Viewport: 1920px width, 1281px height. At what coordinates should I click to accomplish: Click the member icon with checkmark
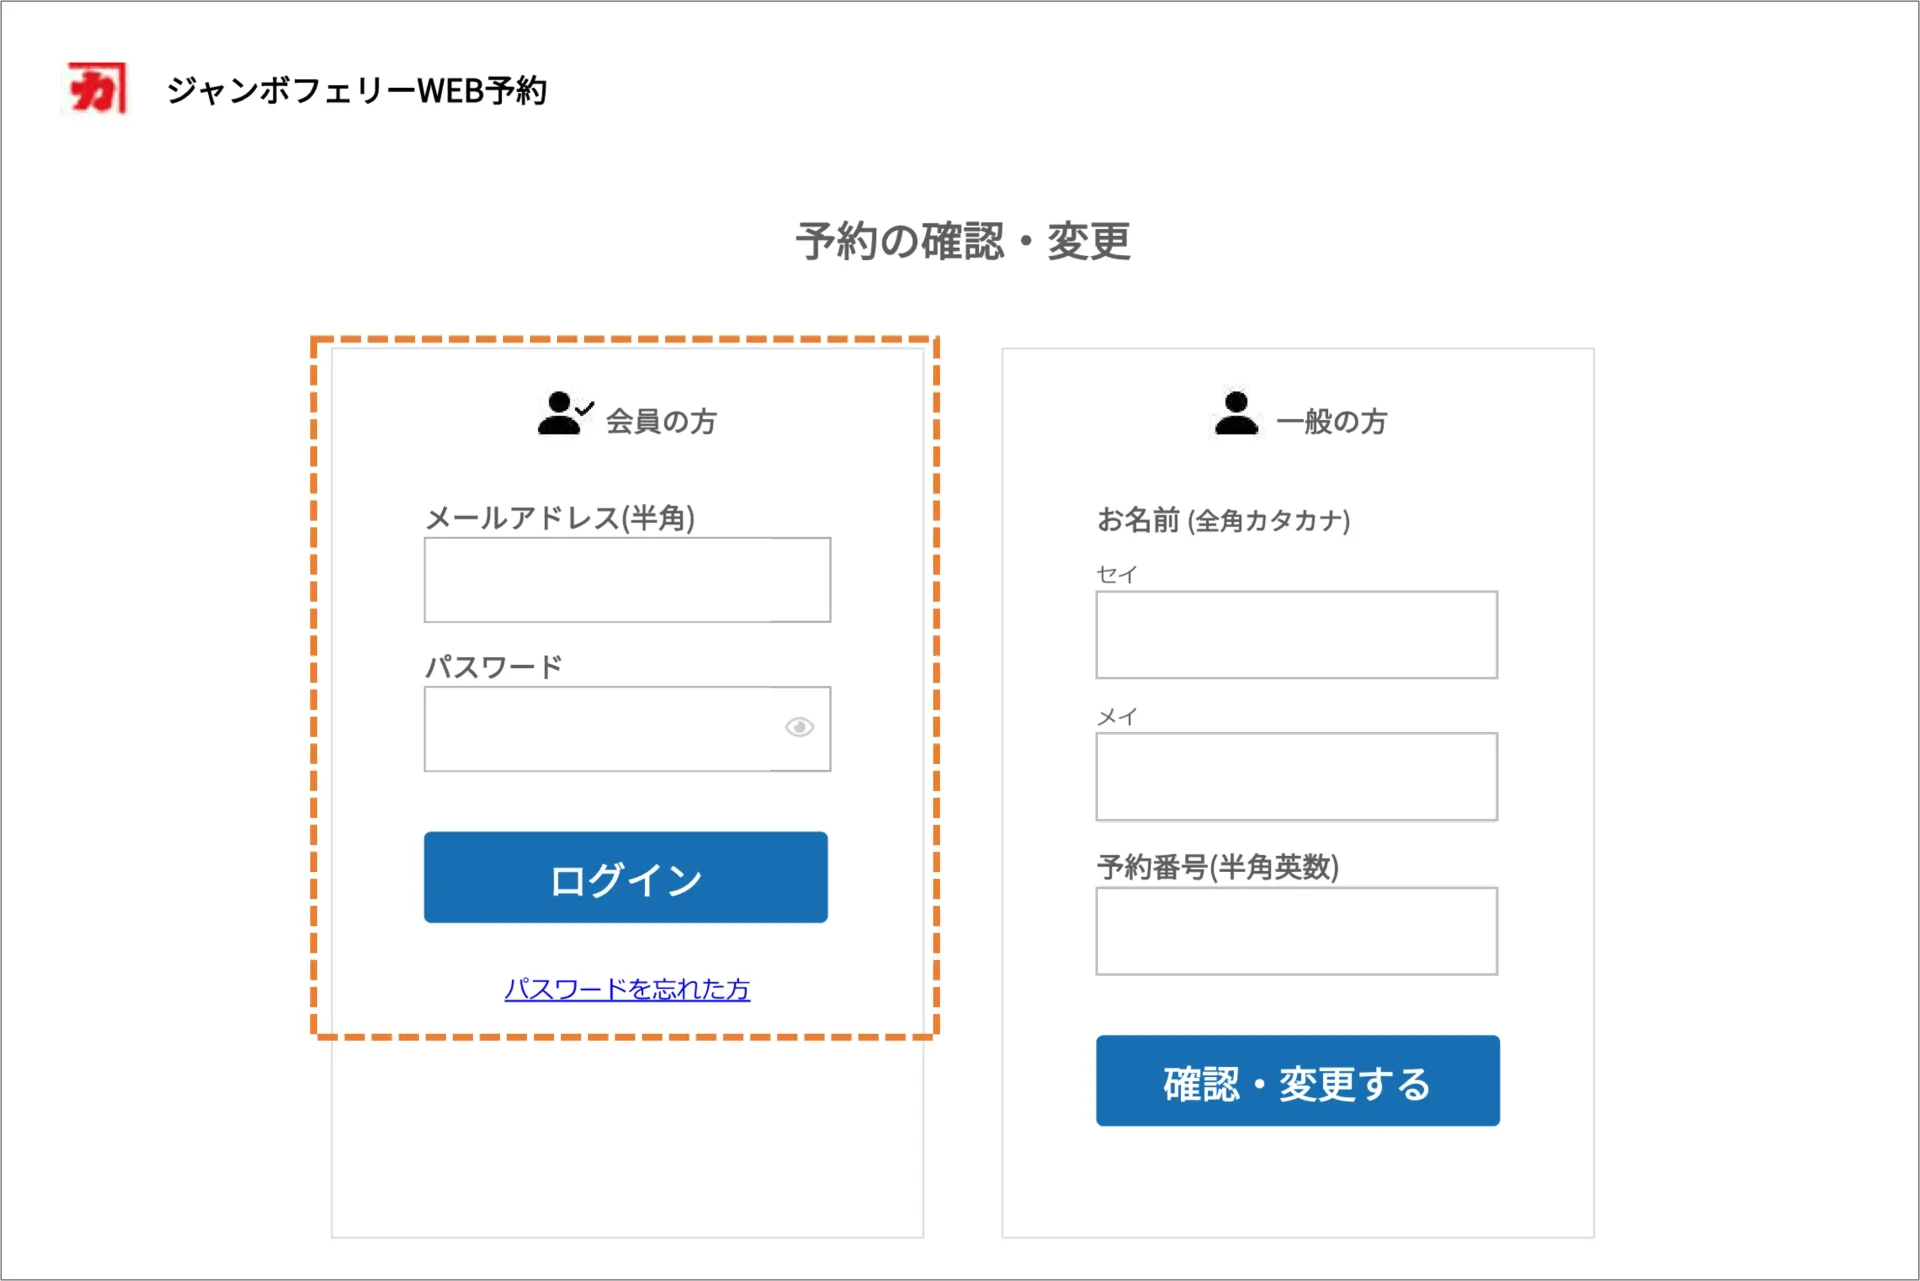tap(564, 414)
